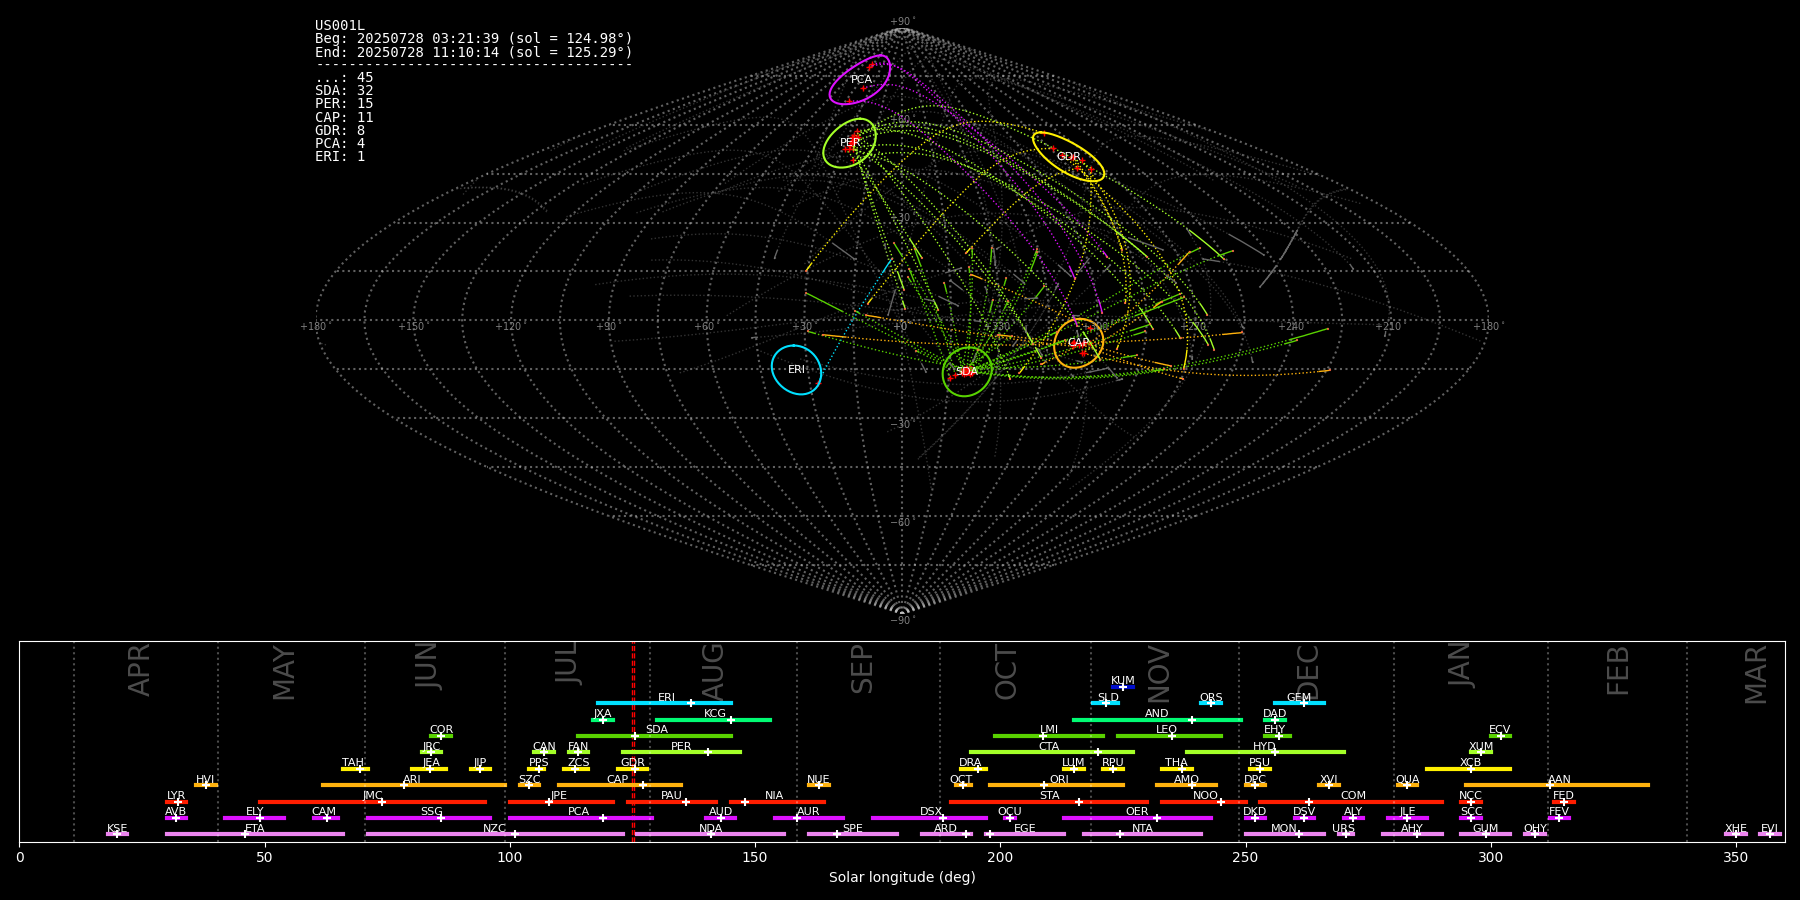Click the yellow GDR radiant ellipse on sky map
Viewport: 1800px width, 900px height.
[x=1068, y=157]
